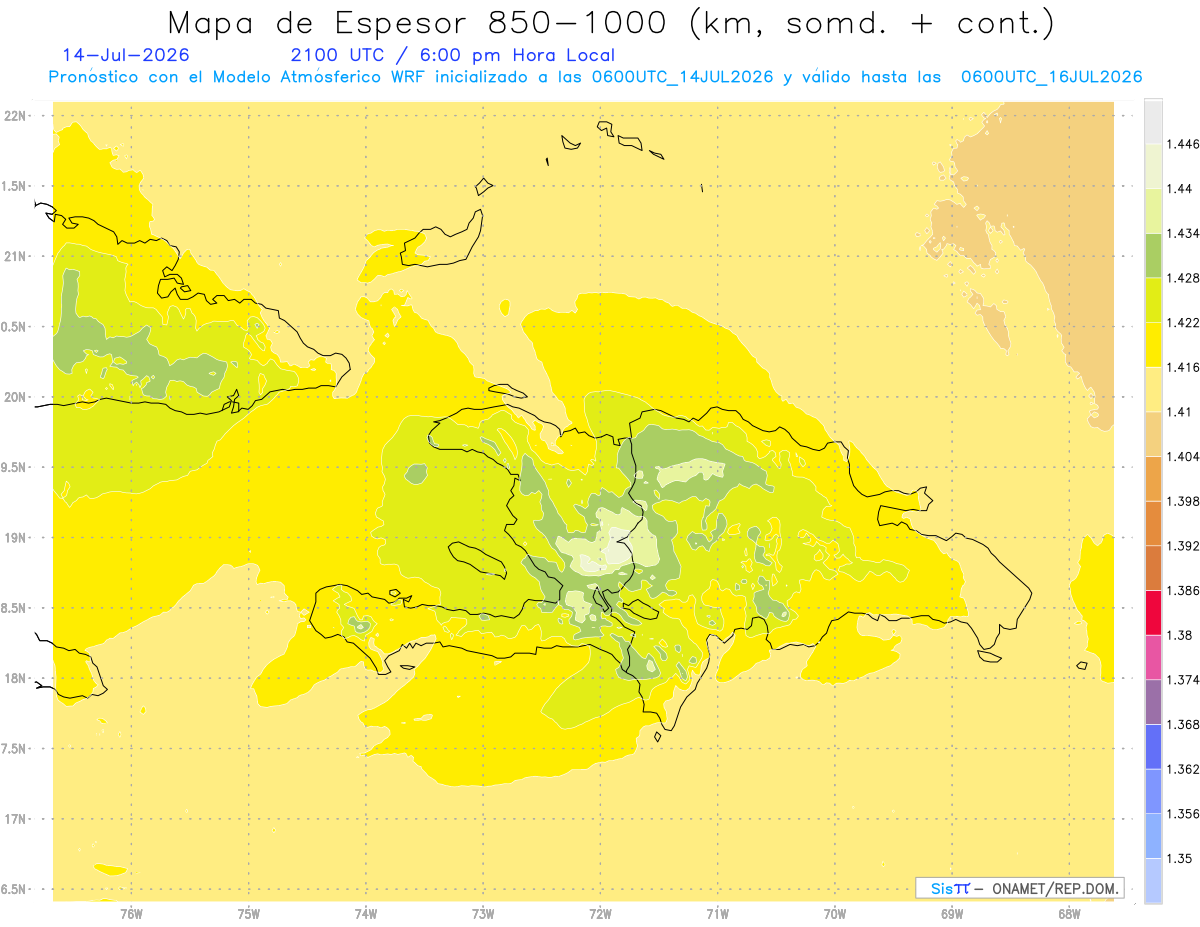
Task: Click the latitude label "20N"
Action: coord(16,397)
